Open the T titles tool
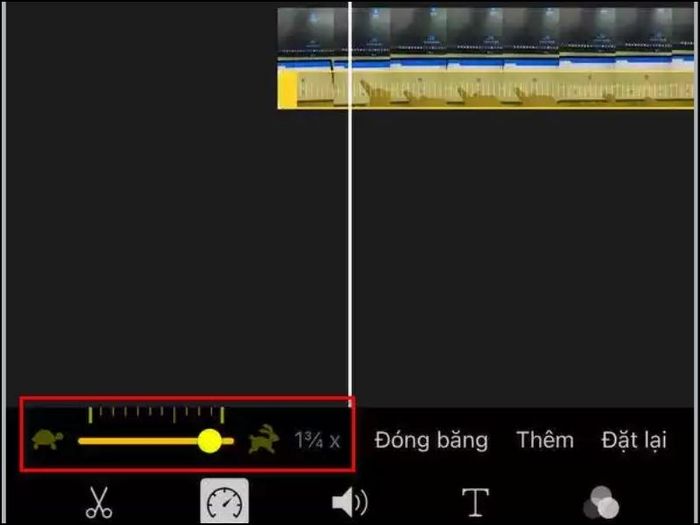Screen dimensions: 700x525 click(475, 502)
